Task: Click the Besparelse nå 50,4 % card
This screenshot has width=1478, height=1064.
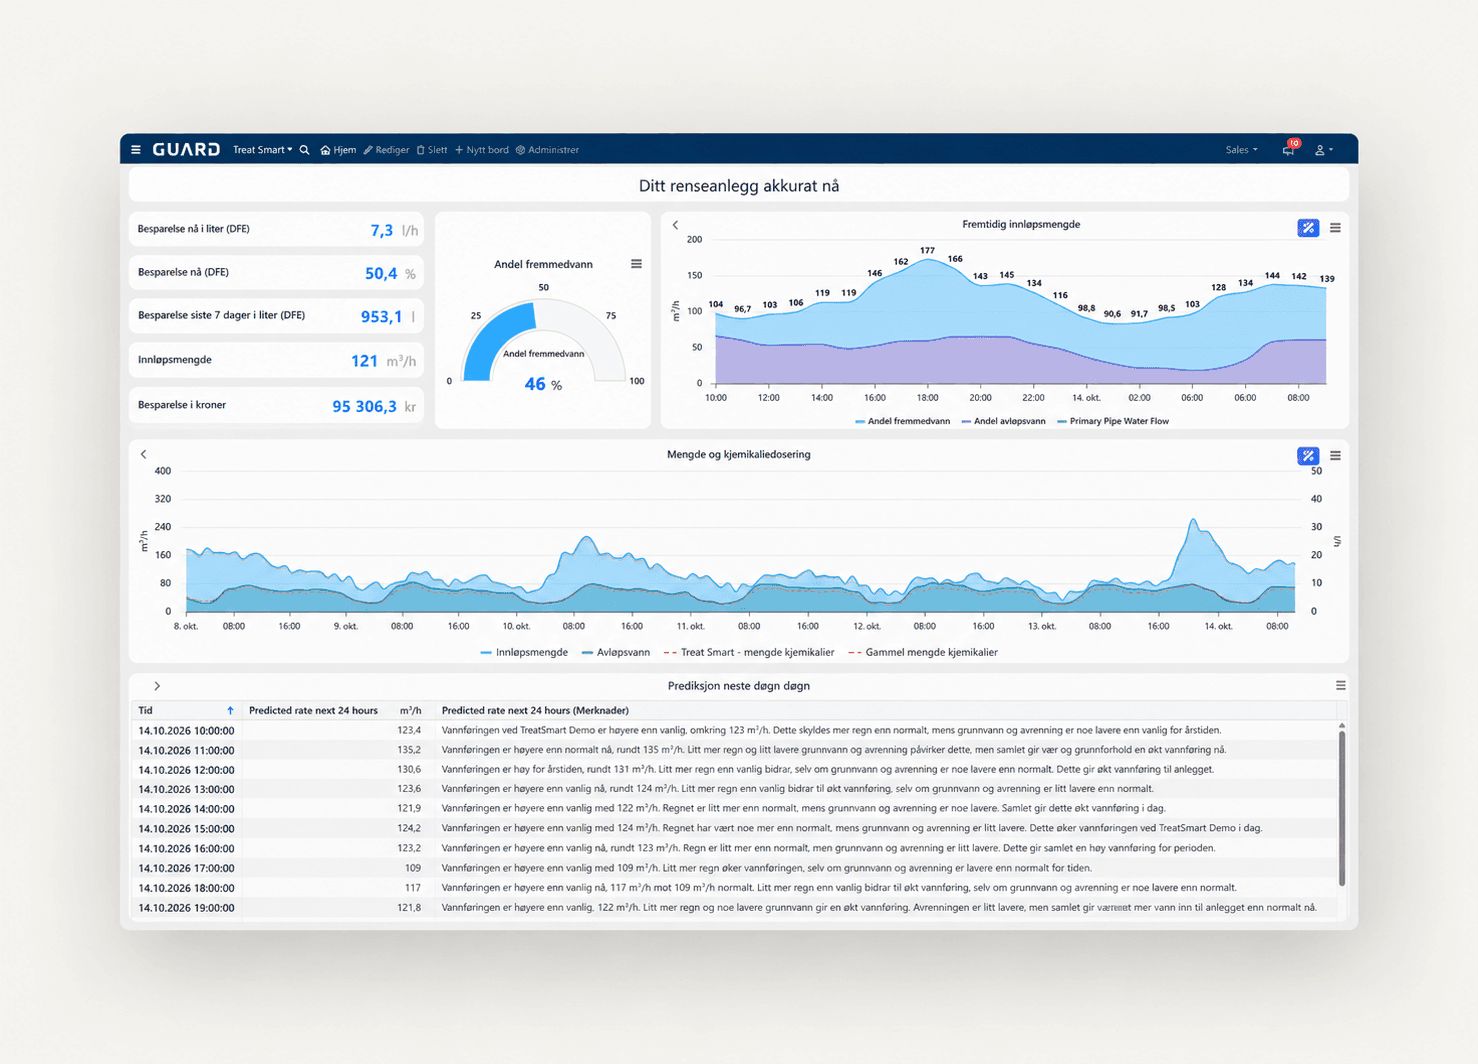Action: 276,272
